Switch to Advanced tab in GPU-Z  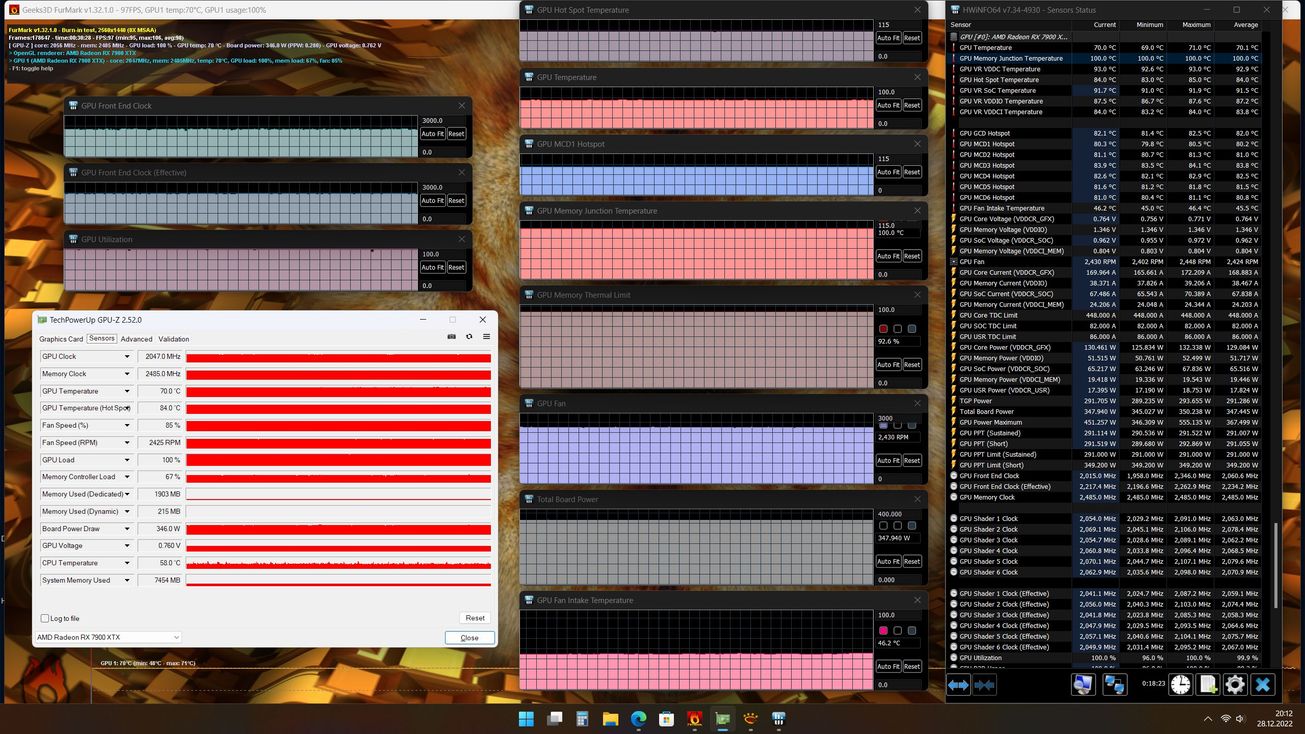pos(137,339)
